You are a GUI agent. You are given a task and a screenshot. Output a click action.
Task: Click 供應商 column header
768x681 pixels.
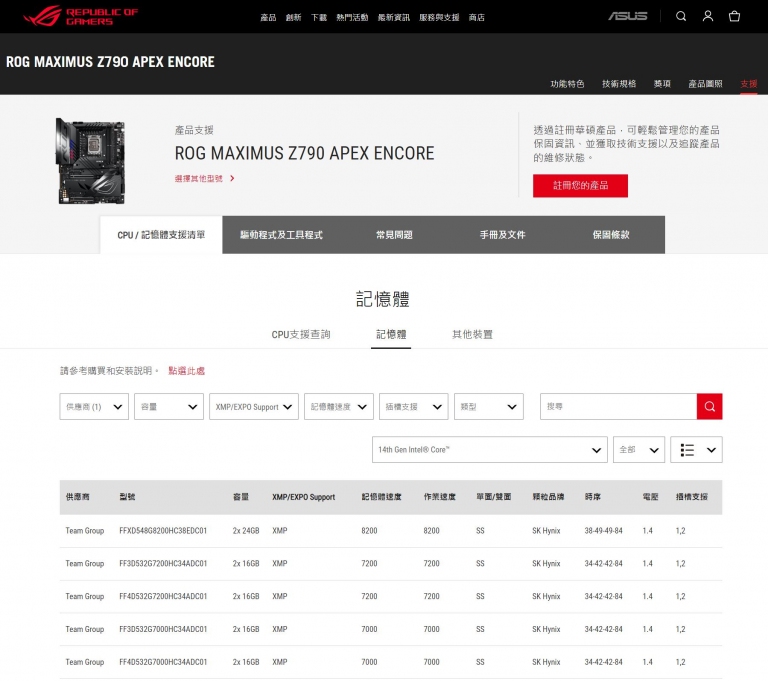77,497
